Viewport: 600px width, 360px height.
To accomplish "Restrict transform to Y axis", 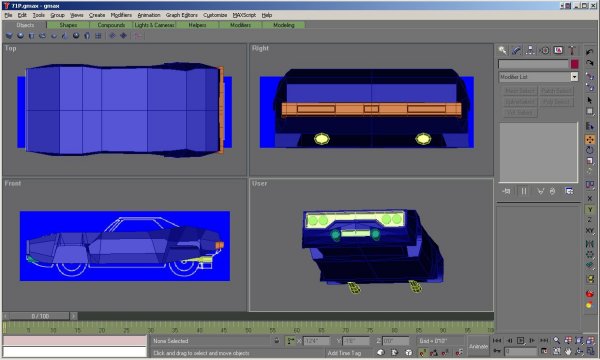I will tap(590, 210).
